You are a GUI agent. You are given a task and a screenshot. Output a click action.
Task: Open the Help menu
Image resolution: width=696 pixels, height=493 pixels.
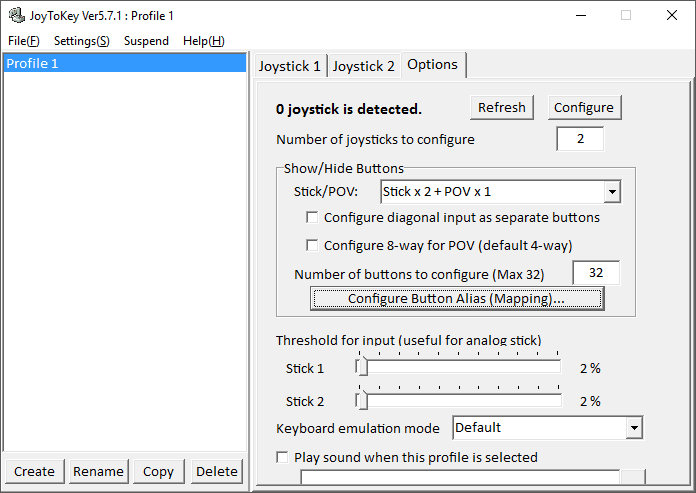click(x=204, y=41)
